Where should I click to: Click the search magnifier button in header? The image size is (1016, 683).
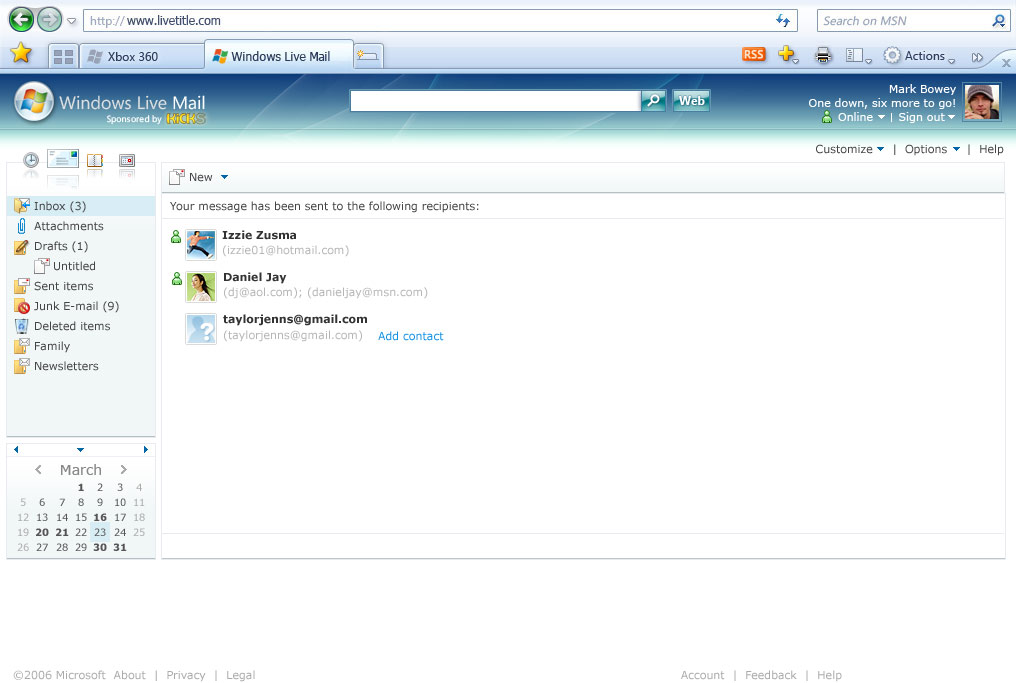(x=653, y=100)
